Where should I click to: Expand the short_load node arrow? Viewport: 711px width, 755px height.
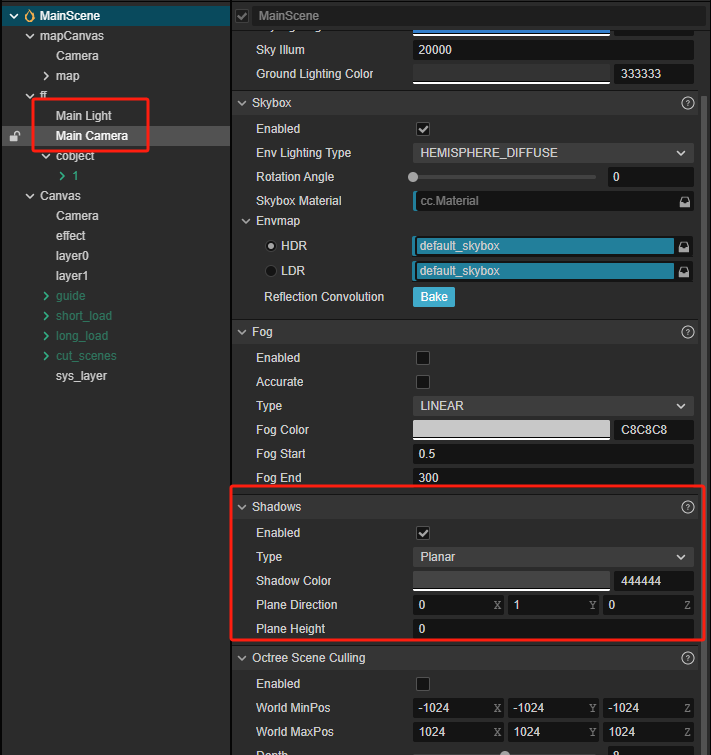click(x=46, y=316)
